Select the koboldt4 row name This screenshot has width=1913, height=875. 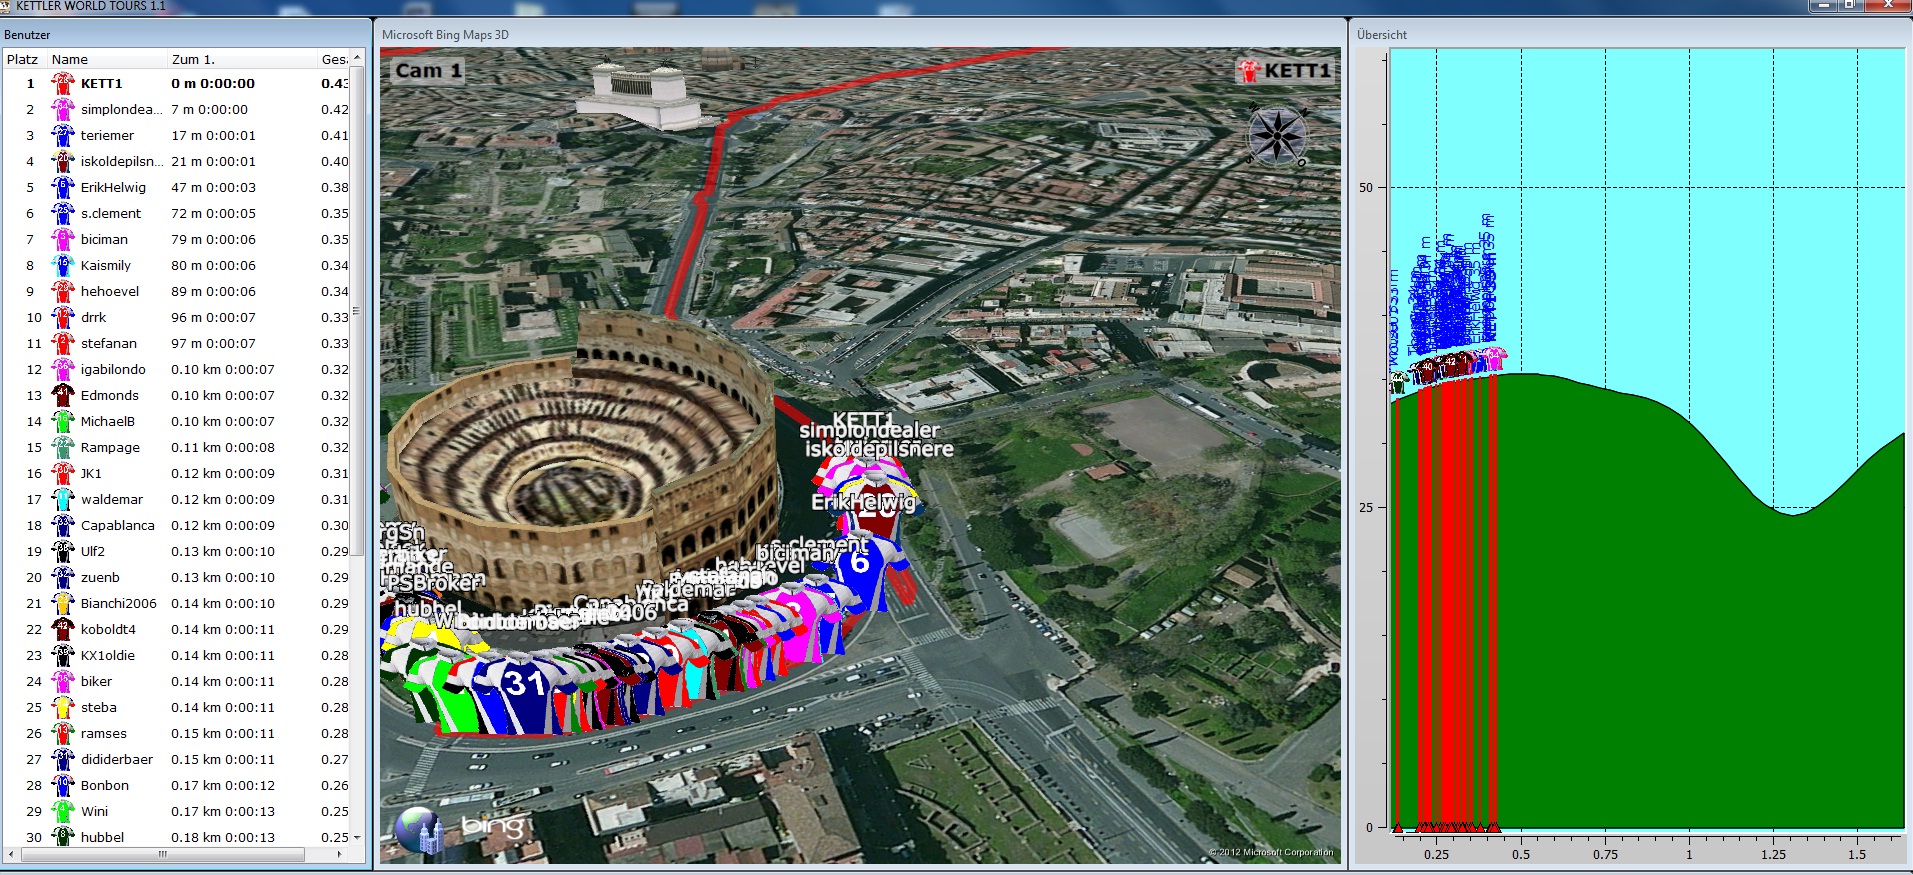point(108,630)
